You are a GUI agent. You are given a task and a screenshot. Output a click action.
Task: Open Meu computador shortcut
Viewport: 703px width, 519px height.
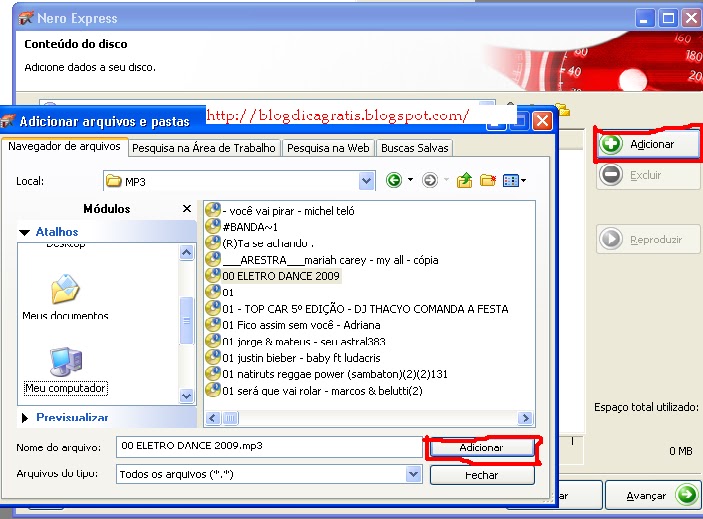(65, 371)
